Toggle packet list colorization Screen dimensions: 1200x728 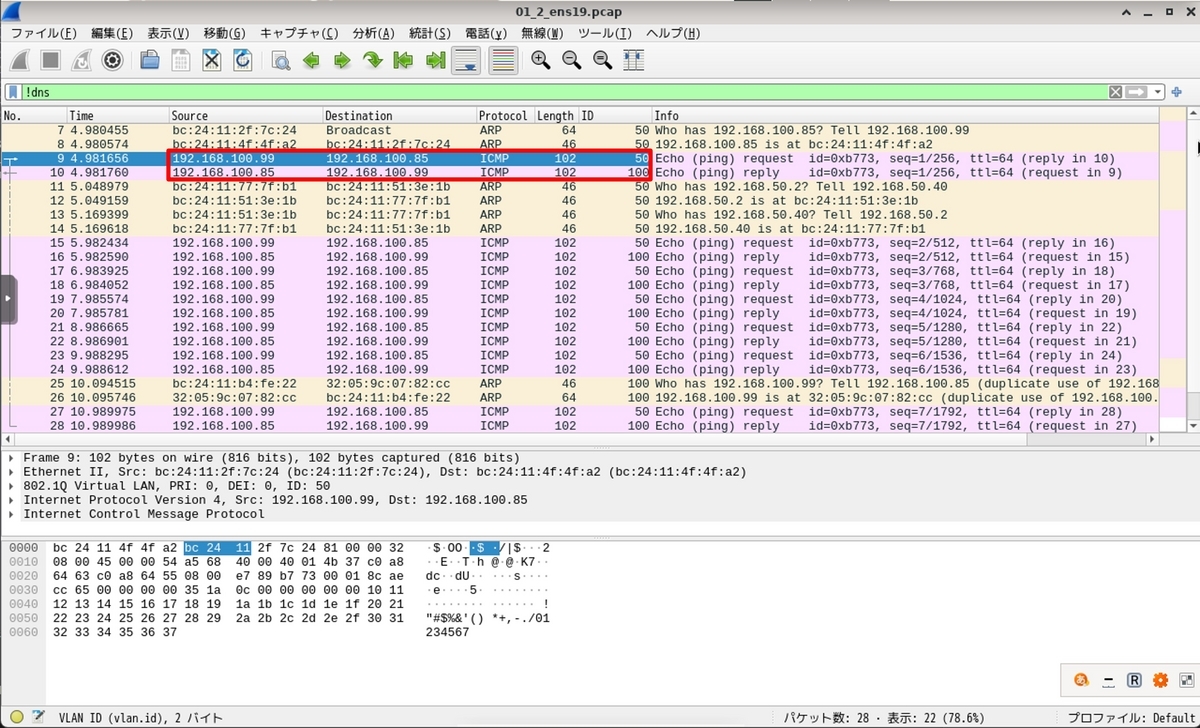point(503,60)
